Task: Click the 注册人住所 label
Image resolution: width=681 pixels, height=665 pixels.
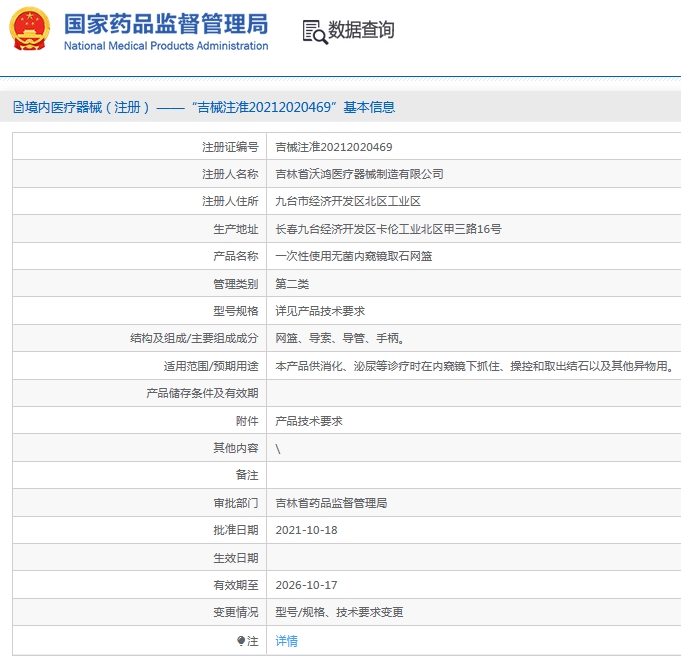Action: pyautogui.click(x=230, y=201)
